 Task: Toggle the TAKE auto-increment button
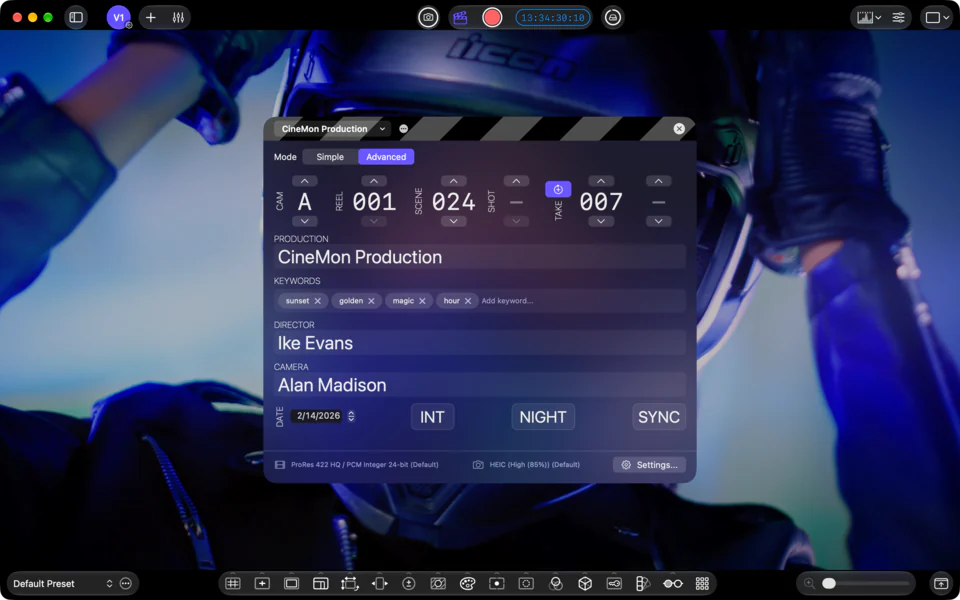tap(558, 189)
